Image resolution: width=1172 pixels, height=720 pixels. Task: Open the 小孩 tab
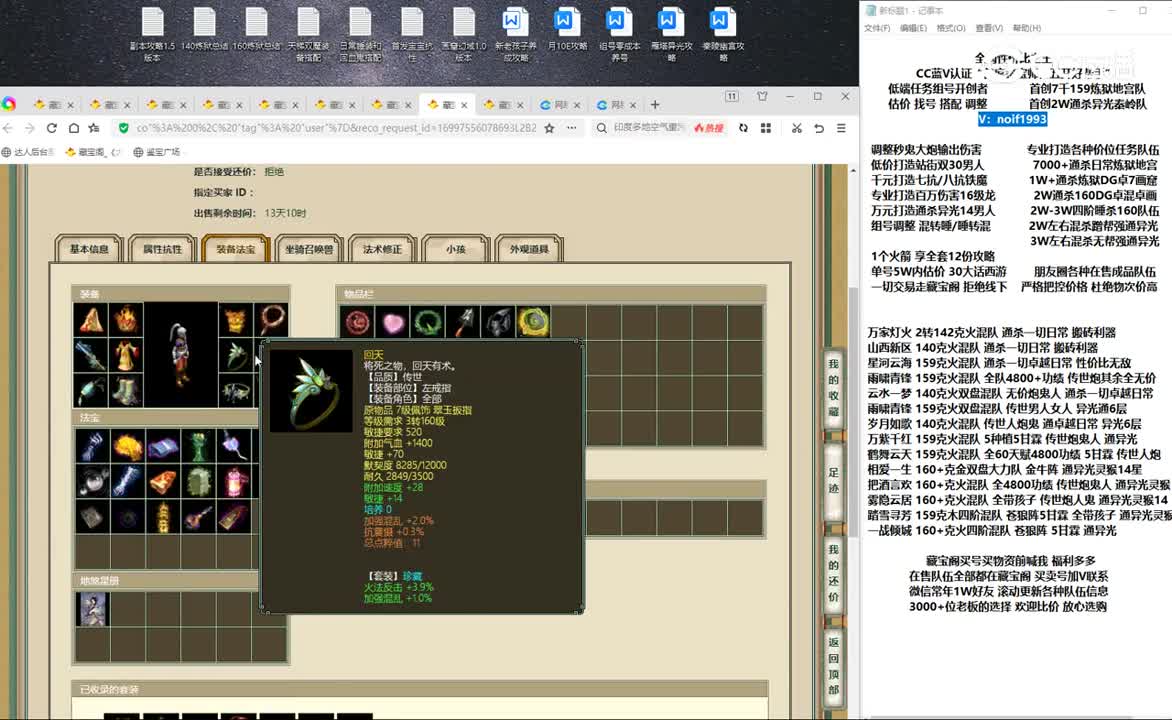[455, 249]
